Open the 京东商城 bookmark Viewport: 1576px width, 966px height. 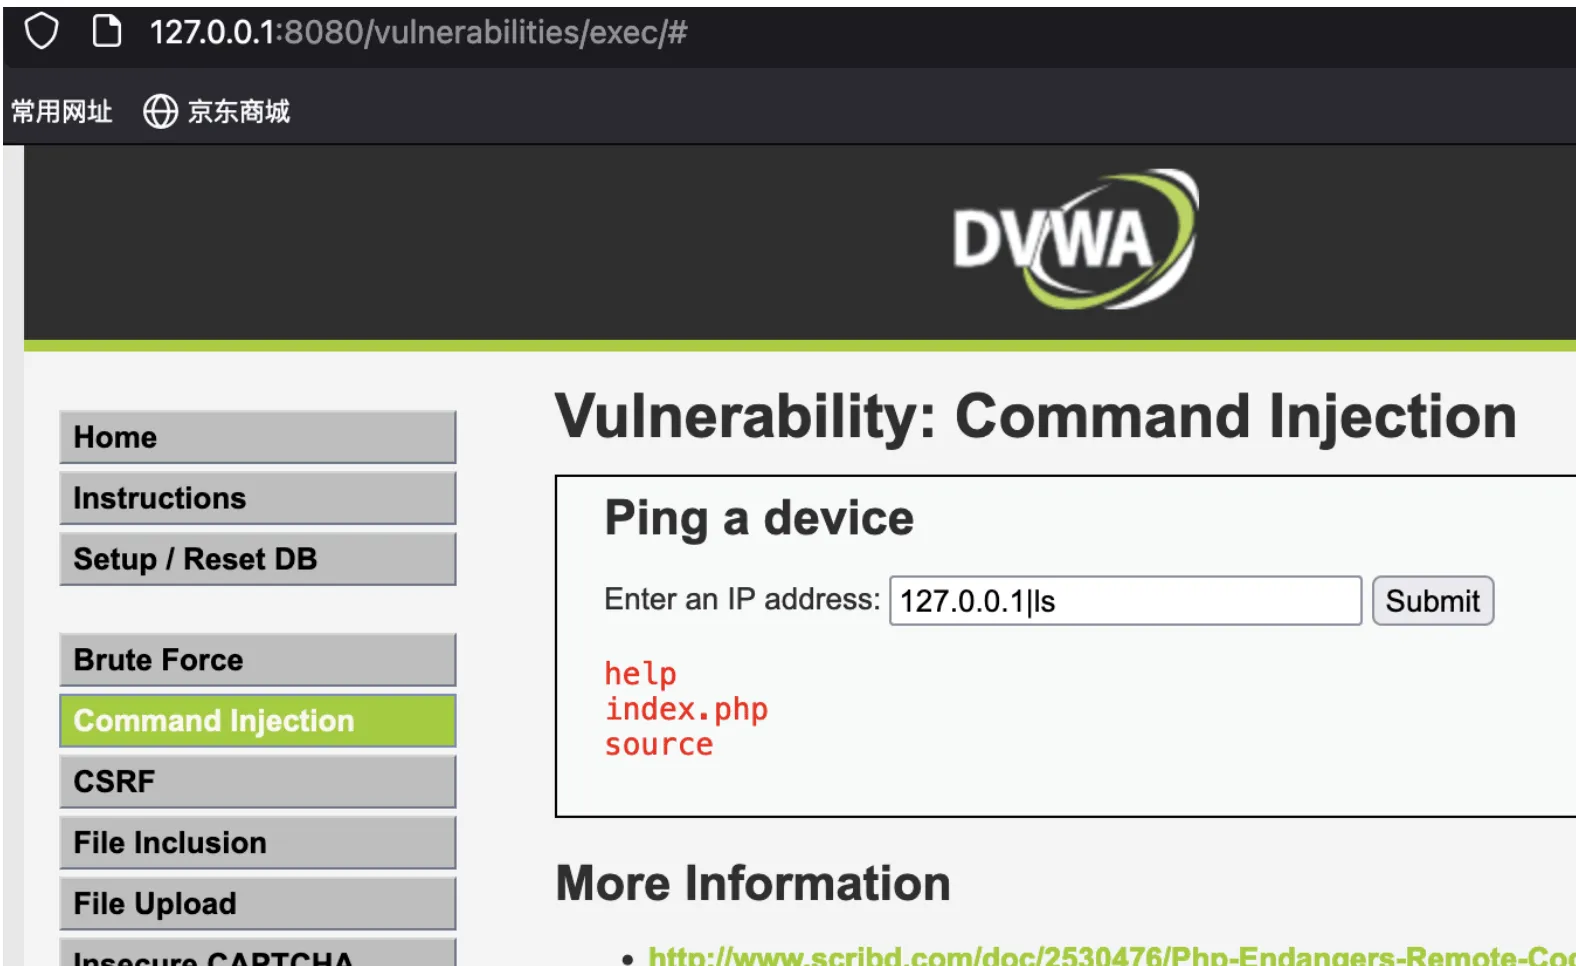pyautogui.click(x=238, y=111)
